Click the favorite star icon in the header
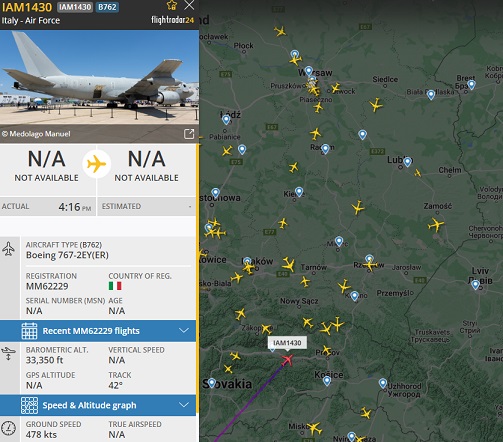503x442 pixels. pos(172,5)
